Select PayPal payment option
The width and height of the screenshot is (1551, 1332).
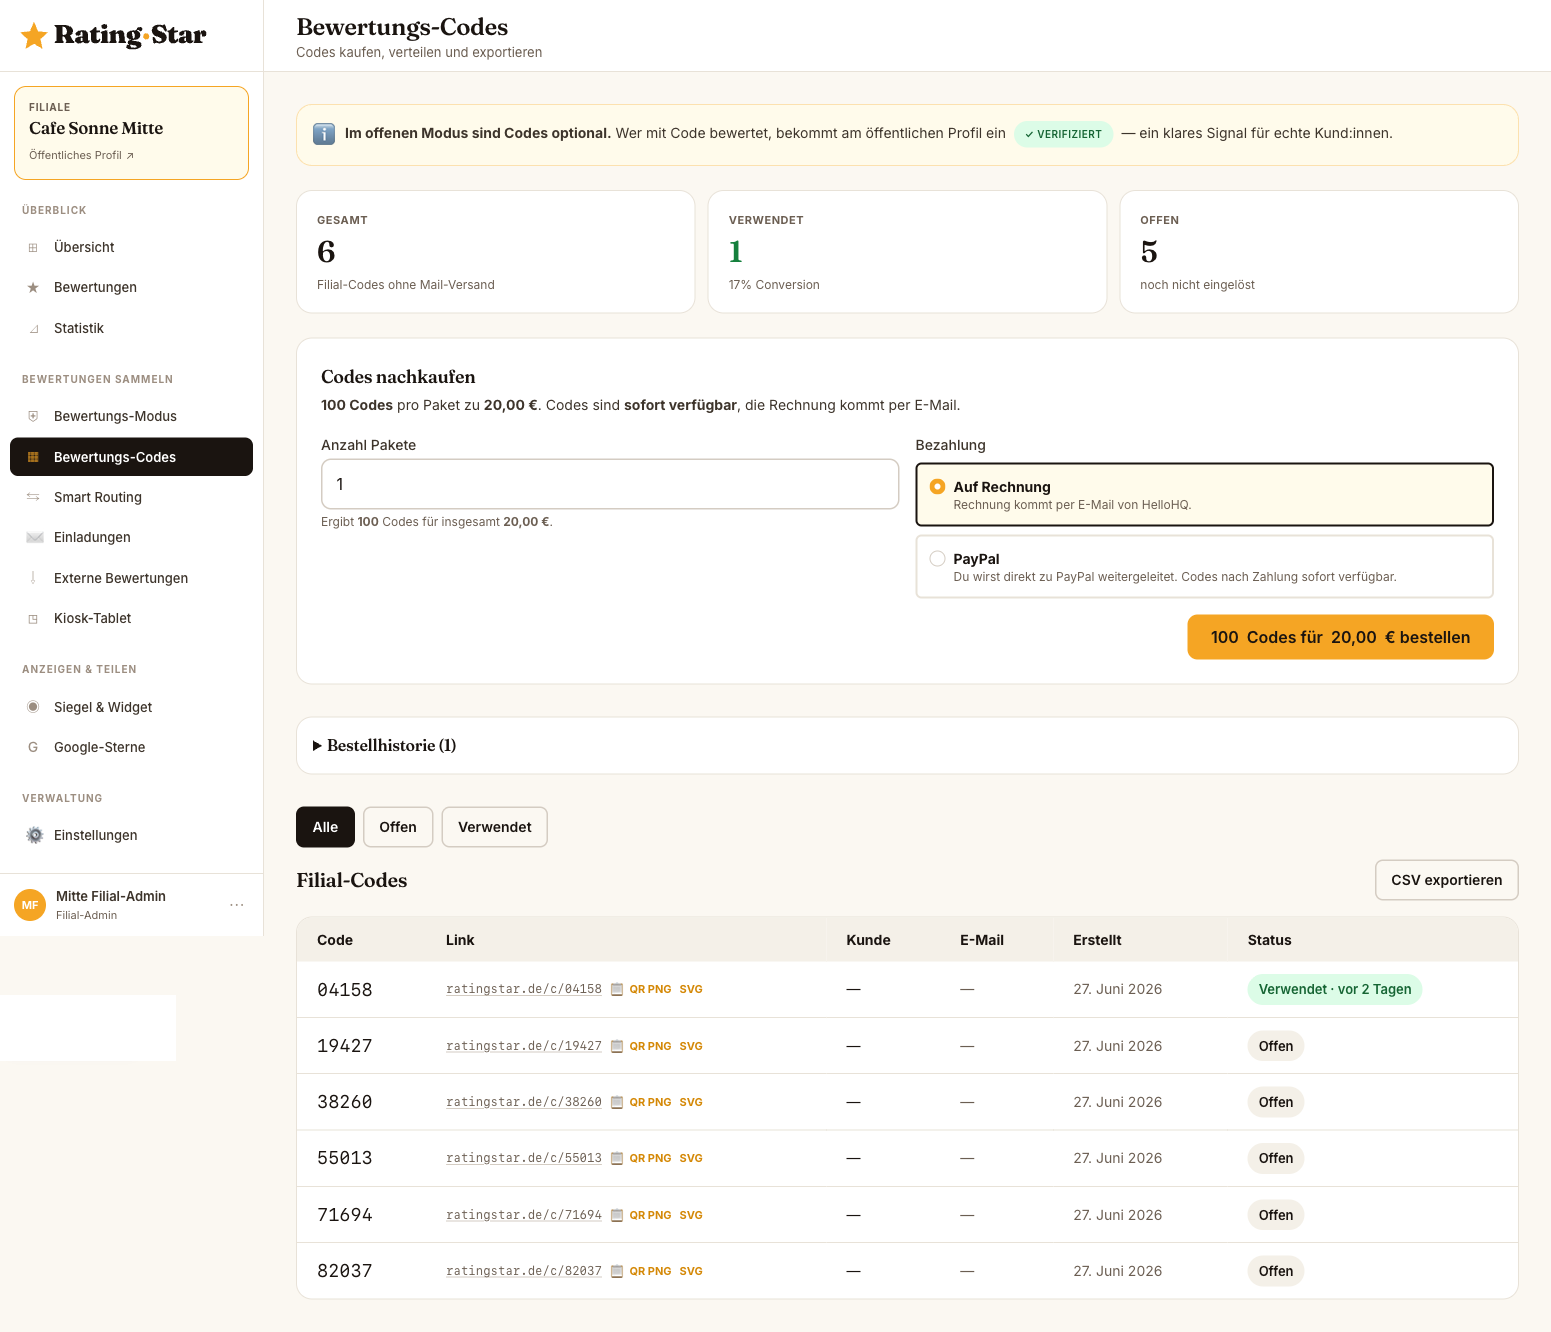click(x=1204, y=566)
